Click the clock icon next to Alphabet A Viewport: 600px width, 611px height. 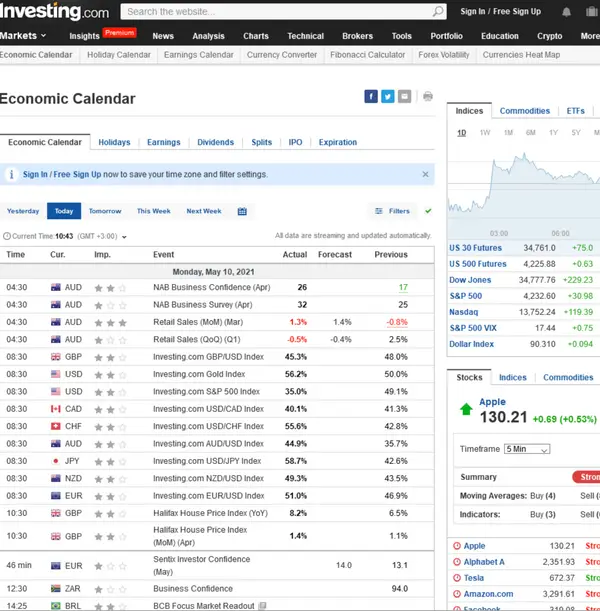pos(457,562)
